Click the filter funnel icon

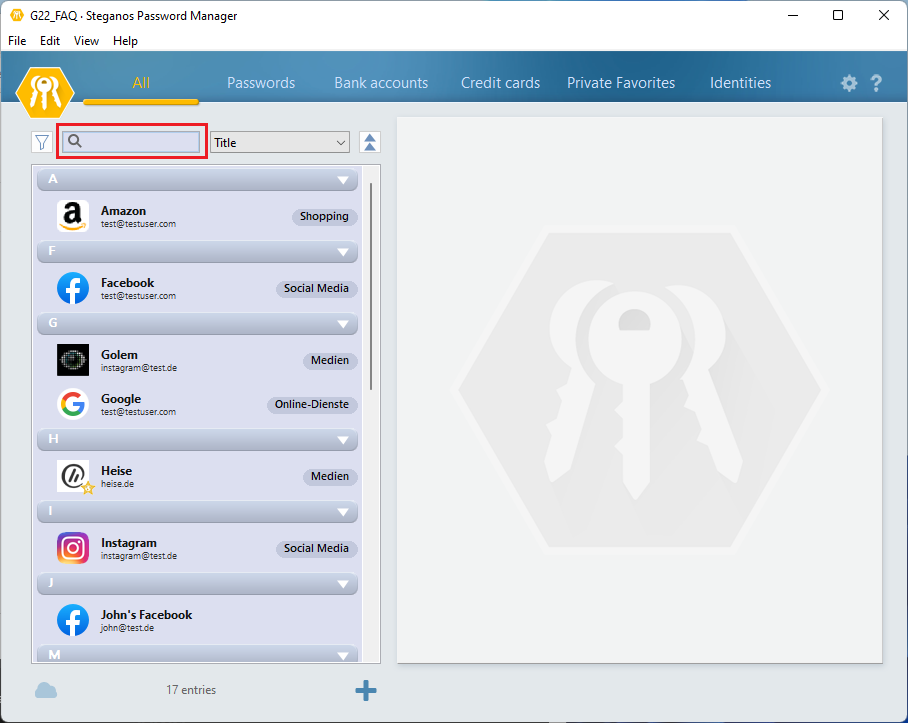41,142
